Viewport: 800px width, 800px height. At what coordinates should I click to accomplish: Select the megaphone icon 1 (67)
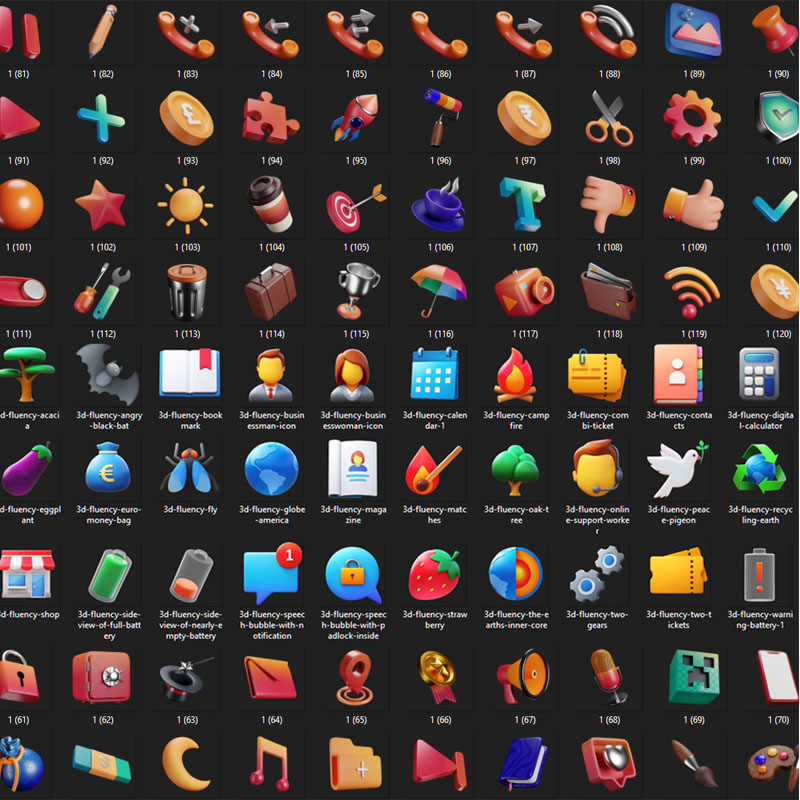524,677
